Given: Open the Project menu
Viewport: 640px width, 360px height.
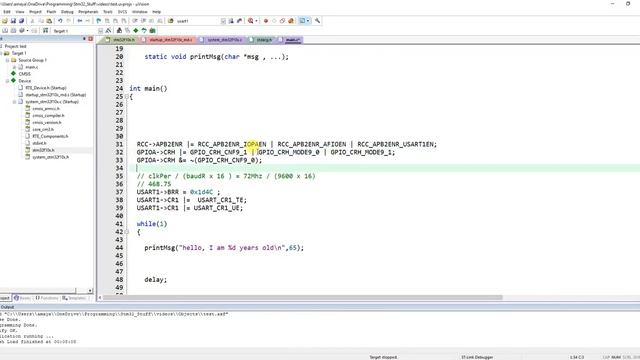Looking at the screenshot, I should 35,12.
